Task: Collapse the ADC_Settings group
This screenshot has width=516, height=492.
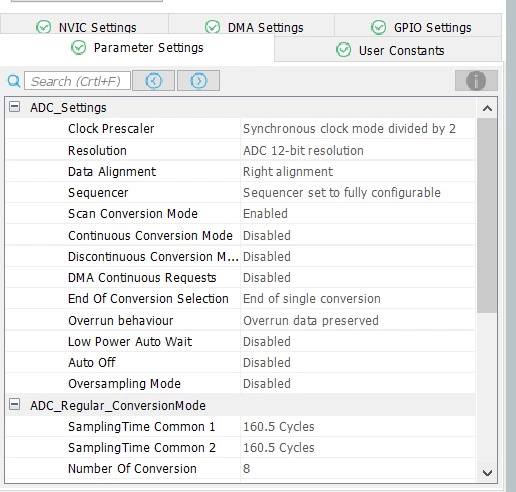Action: point(14,107)
